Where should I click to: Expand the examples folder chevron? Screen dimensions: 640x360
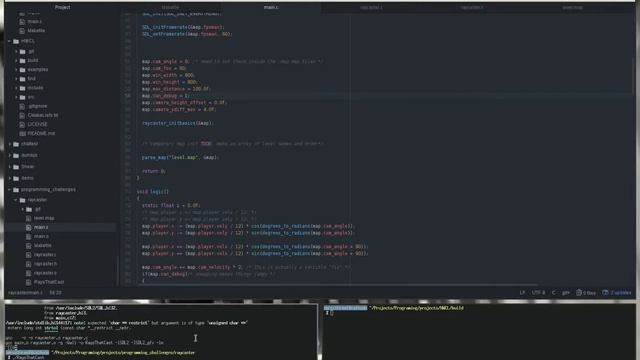(16, 70)
